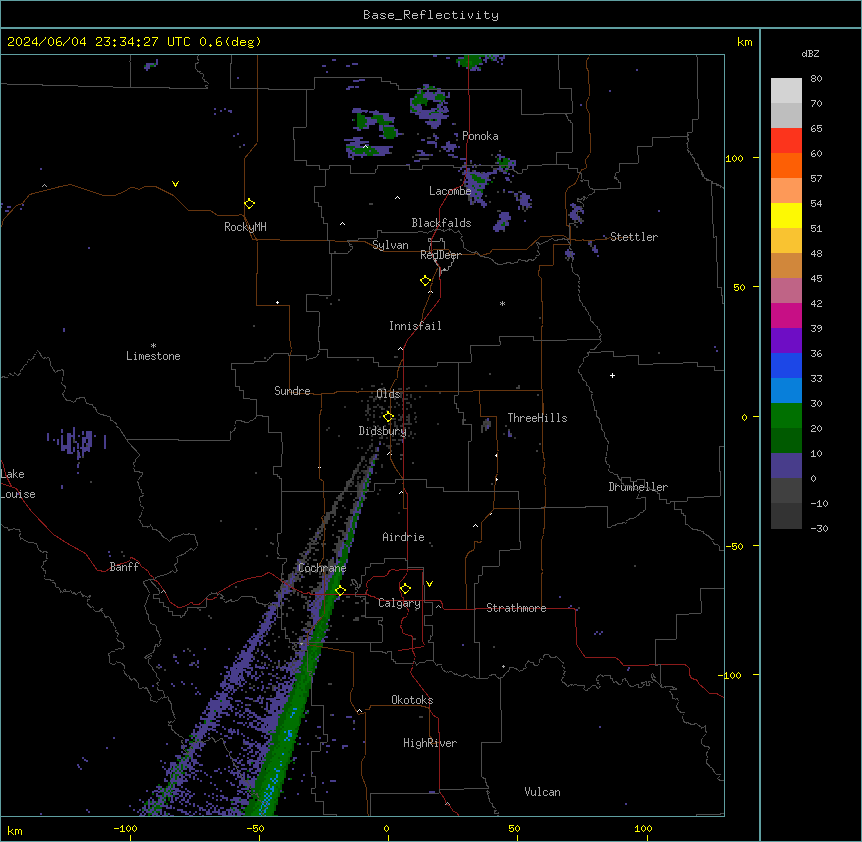Click the HighRiver city label

[430, 743]
